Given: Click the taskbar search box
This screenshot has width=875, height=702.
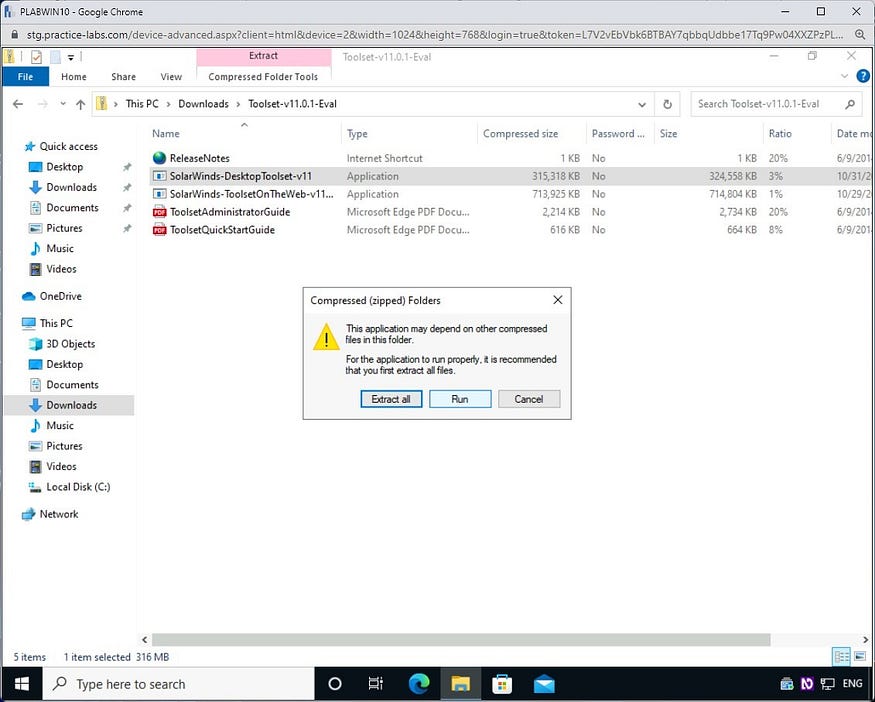Looking at the screenshot, I should pyautogui.click(x=179, y=684).
